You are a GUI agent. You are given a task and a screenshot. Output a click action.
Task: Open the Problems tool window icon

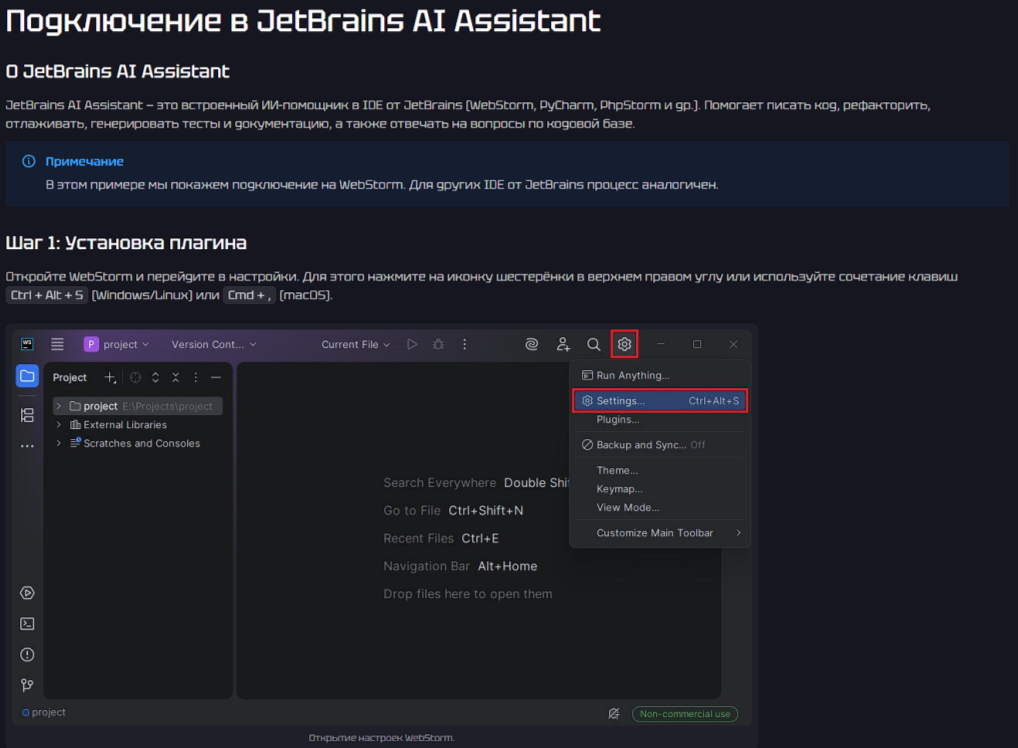point(27,655)
